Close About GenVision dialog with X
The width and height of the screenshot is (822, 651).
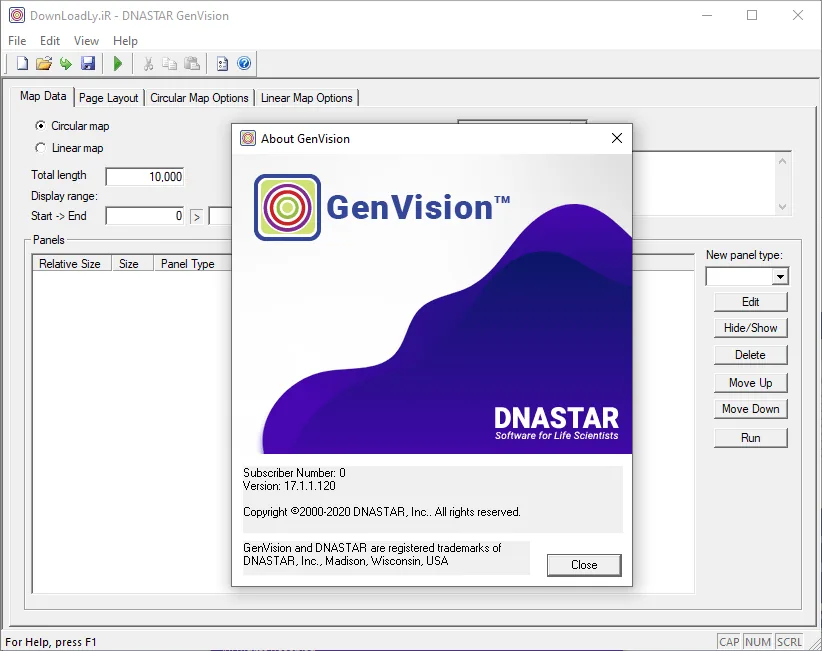617,138
